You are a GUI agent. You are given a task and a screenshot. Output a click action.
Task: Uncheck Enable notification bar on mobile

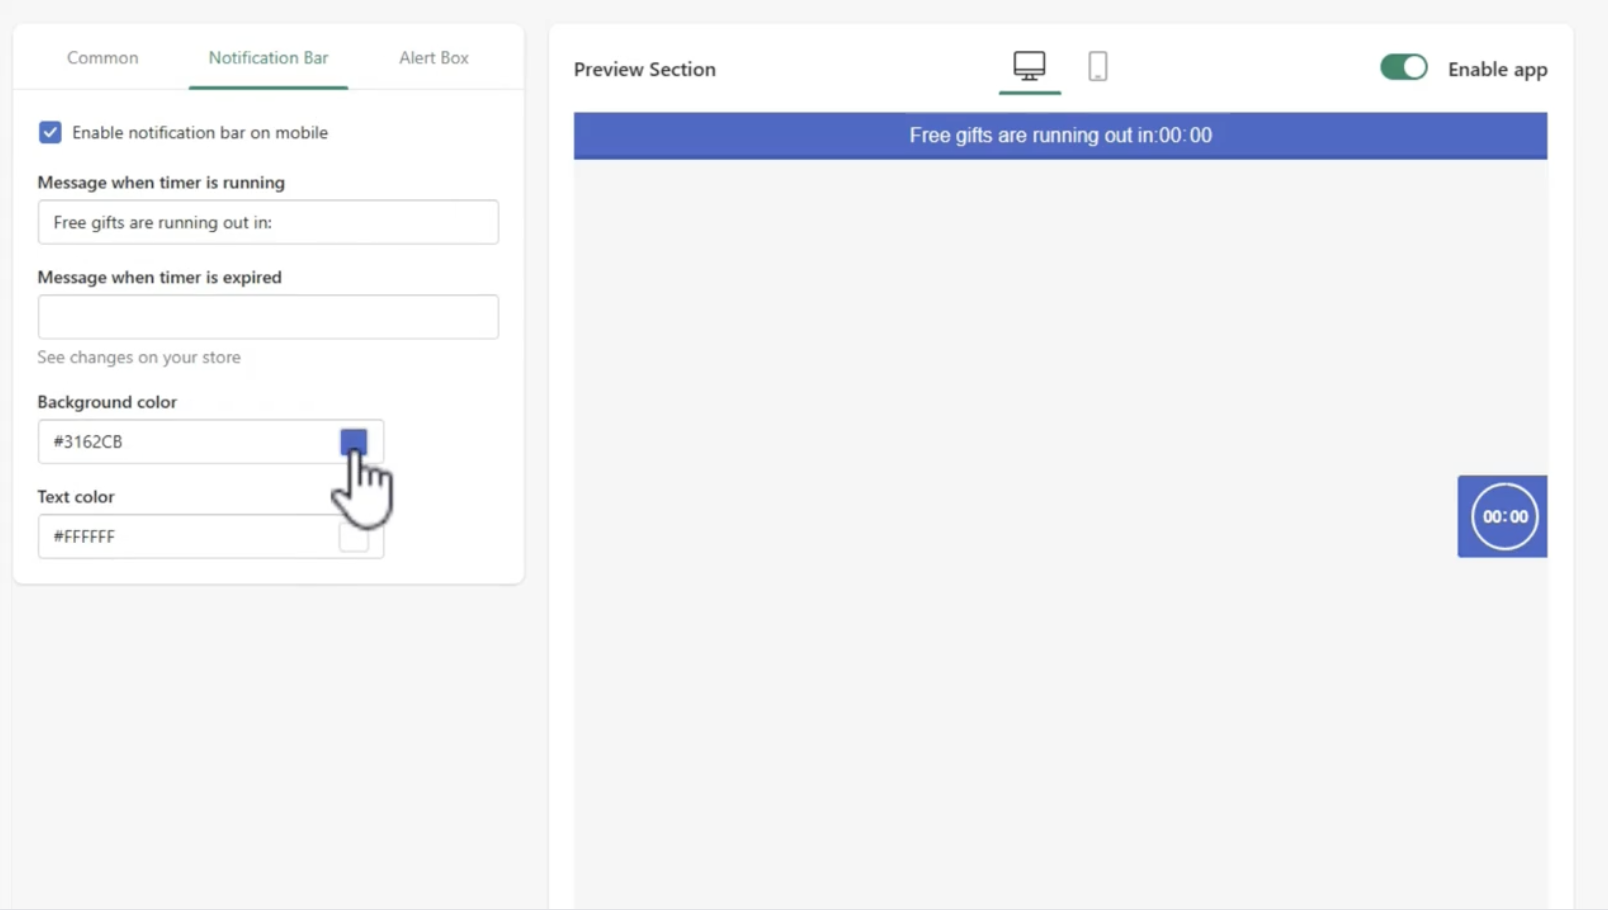click(50, 132)
